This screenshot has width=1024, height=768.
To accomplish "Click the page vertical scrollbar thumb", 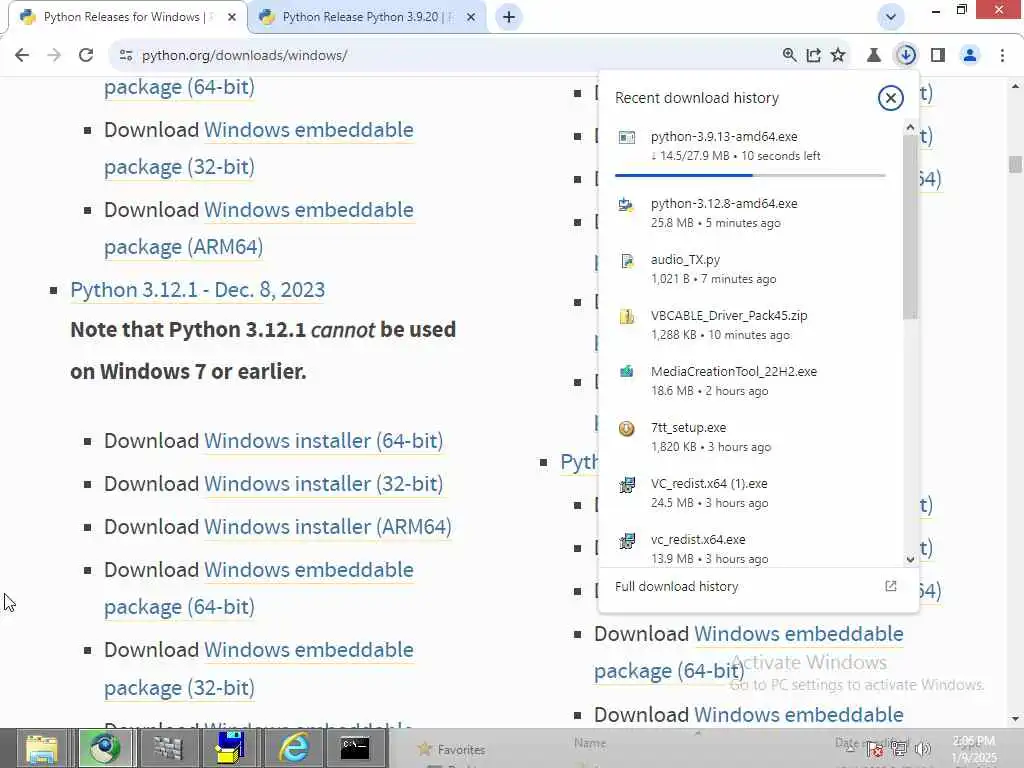I will 1014,164.
